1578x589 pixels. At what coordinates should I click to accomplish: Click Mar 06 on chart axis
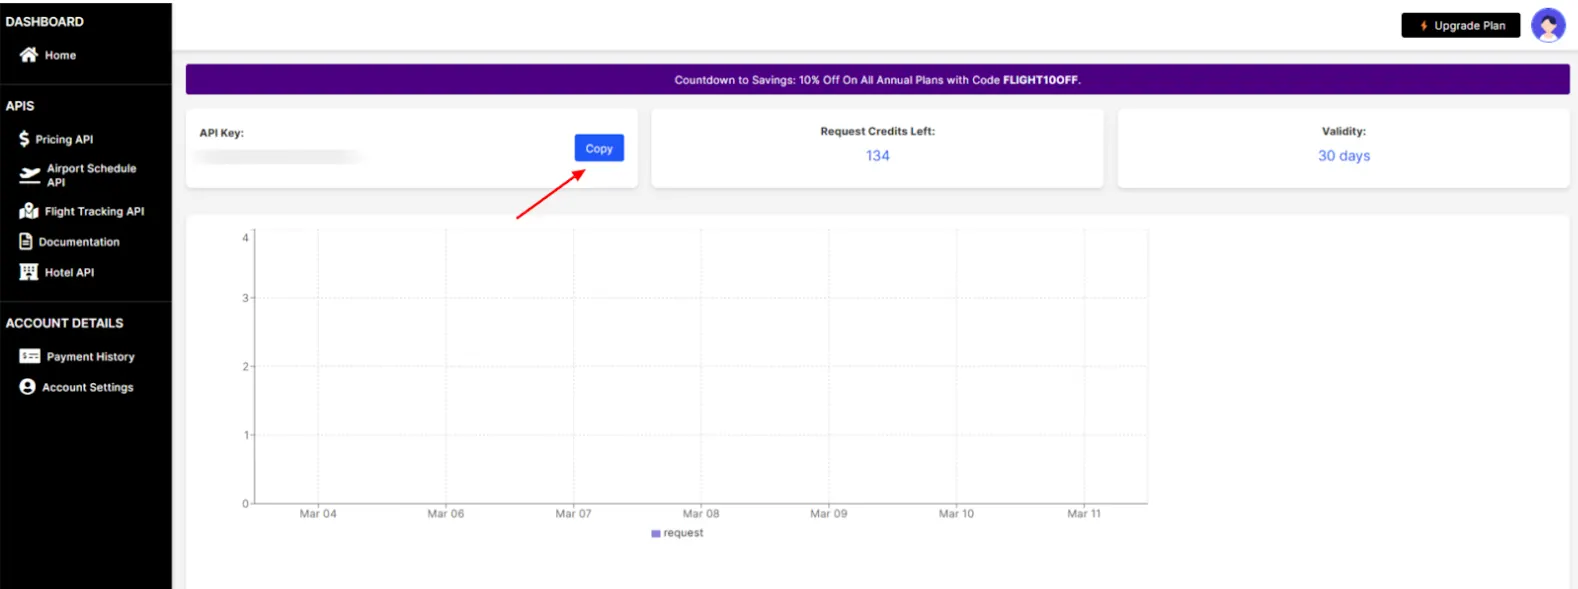446,514
